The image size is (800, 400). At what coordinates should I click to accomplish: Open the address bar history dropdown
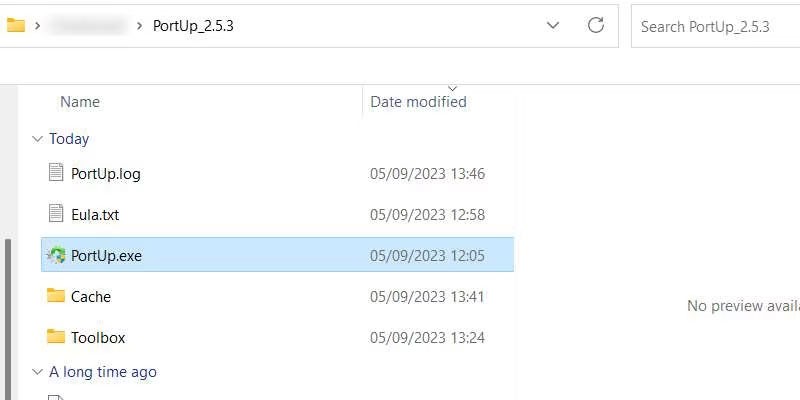tap(553, 25)
